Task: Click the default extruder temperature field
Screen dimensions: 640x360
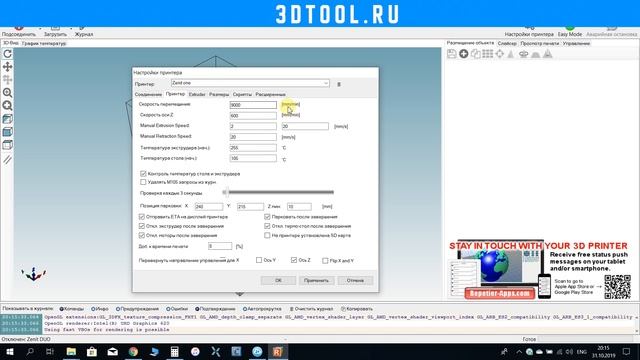Action: (253, 148)
